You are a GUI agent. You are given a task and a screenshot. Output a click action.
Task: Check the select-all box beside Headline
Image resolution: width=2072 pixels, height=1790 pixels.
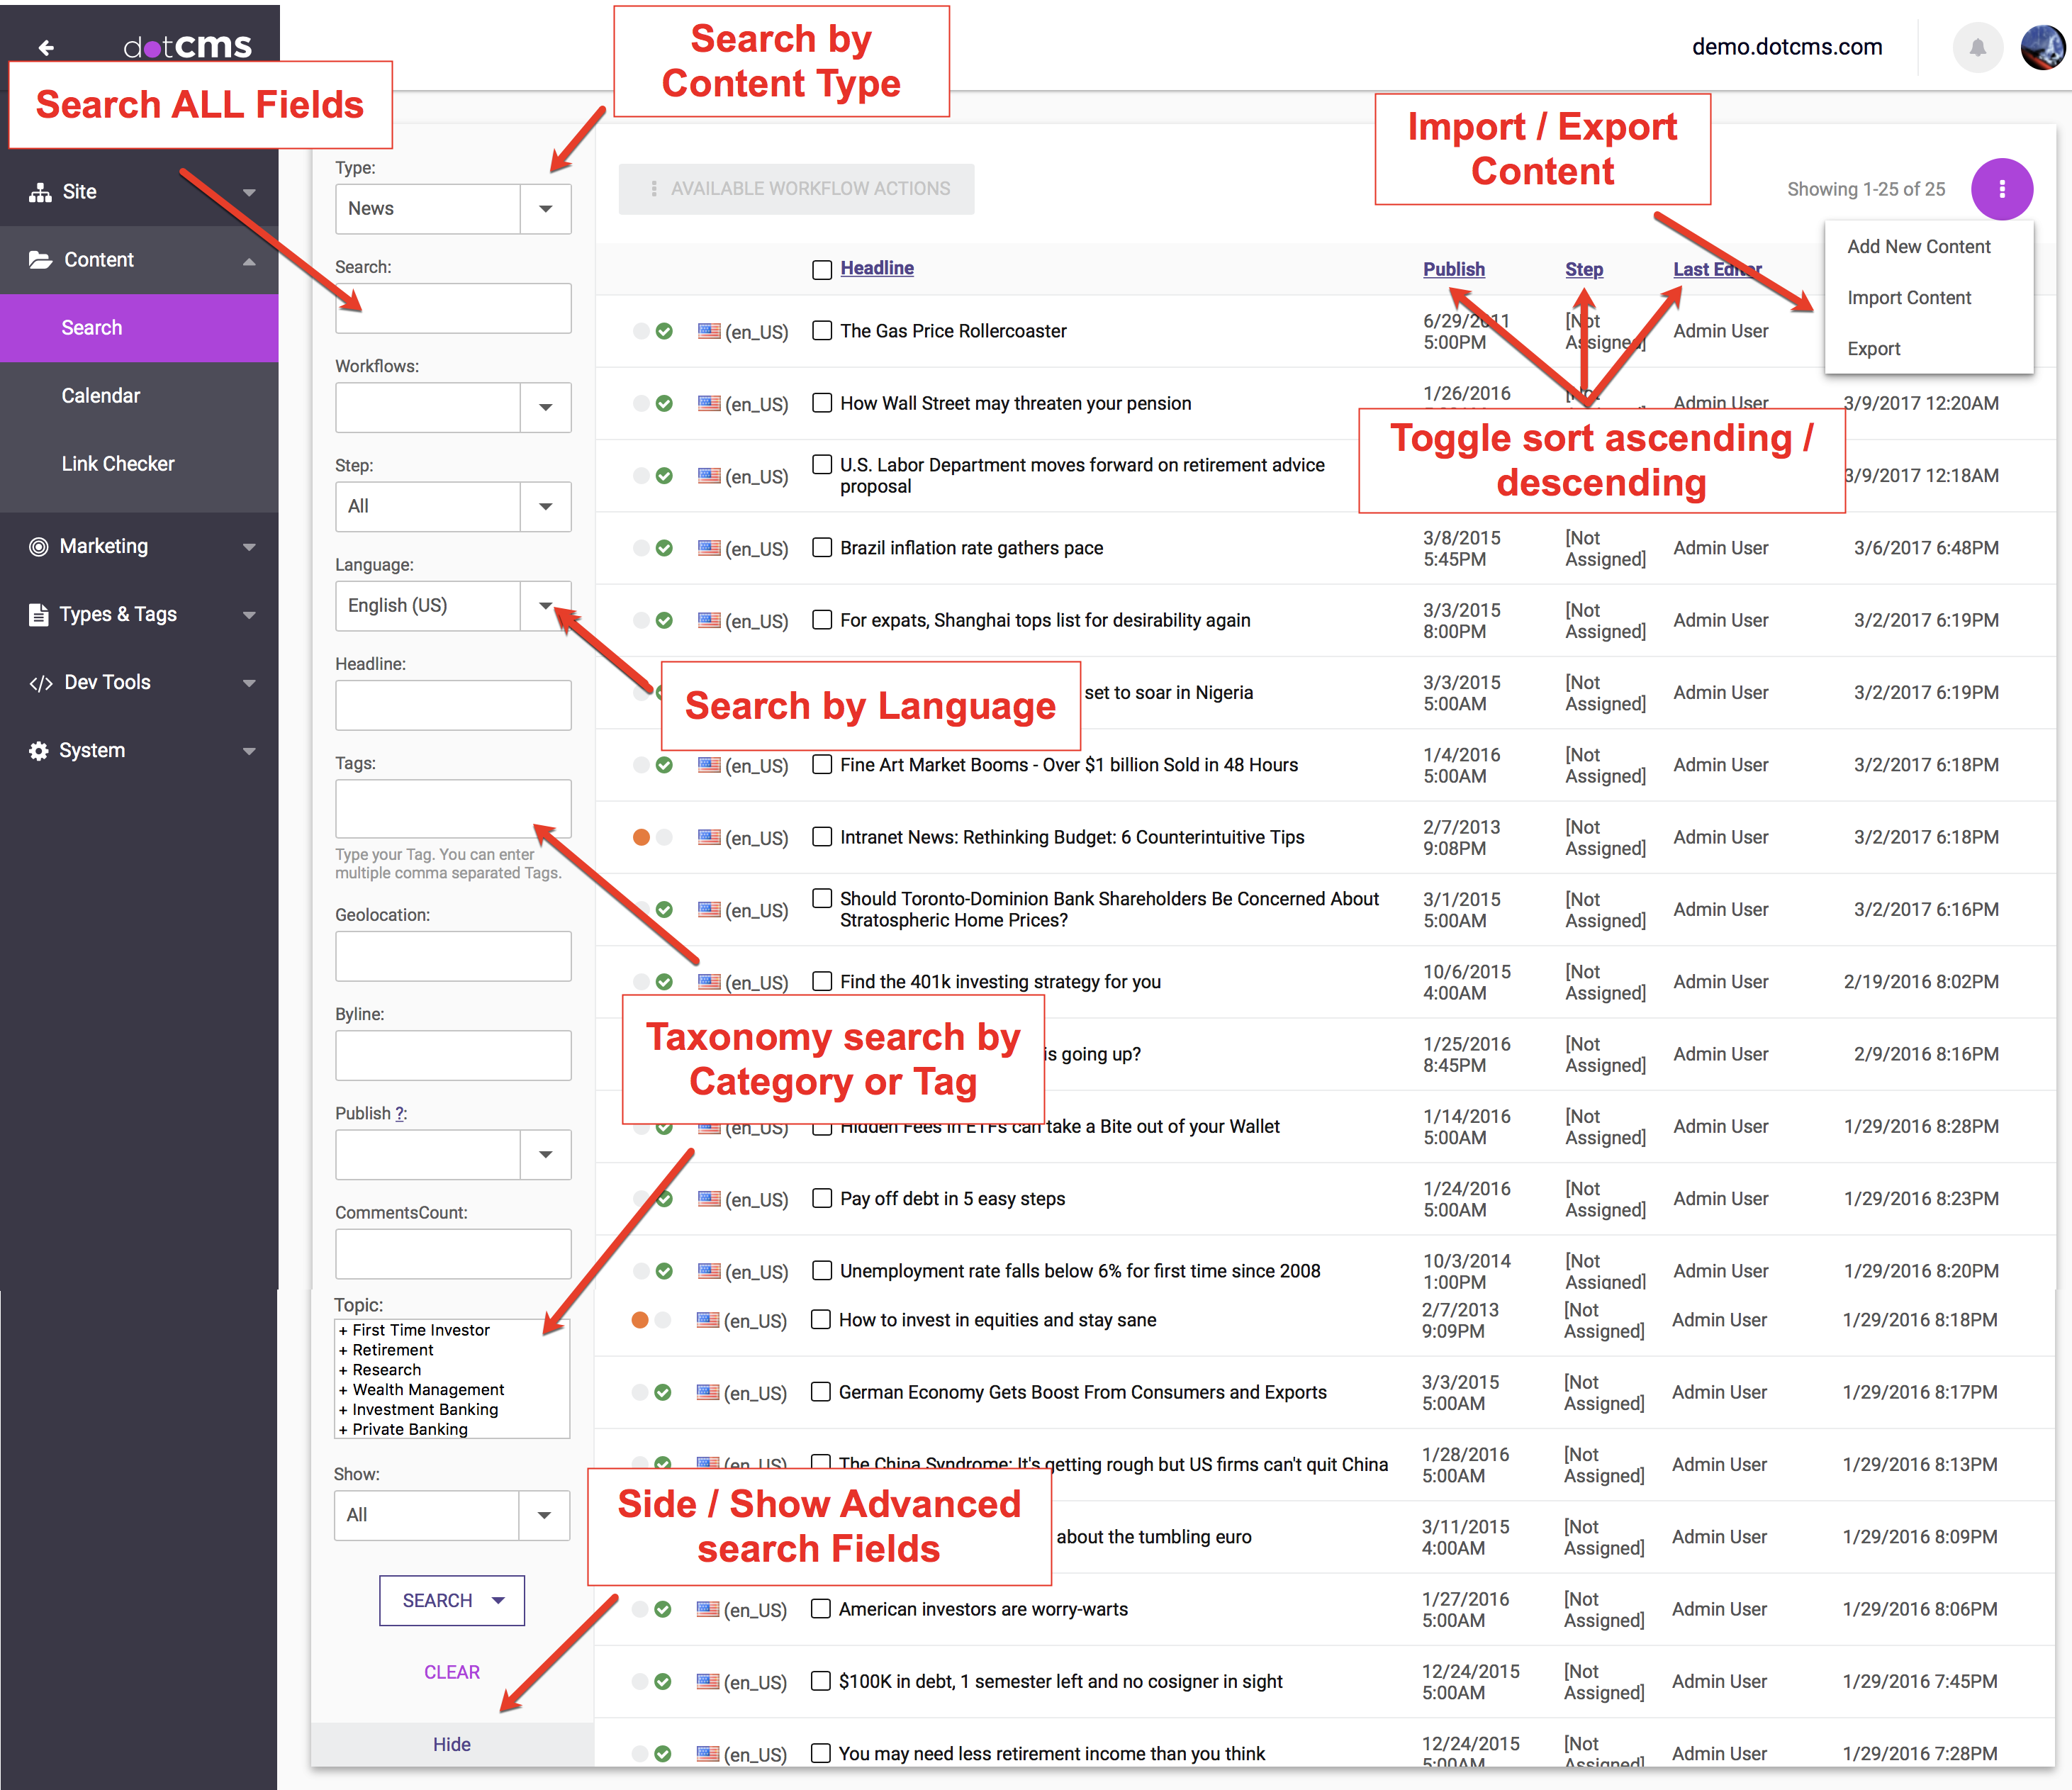822,270
